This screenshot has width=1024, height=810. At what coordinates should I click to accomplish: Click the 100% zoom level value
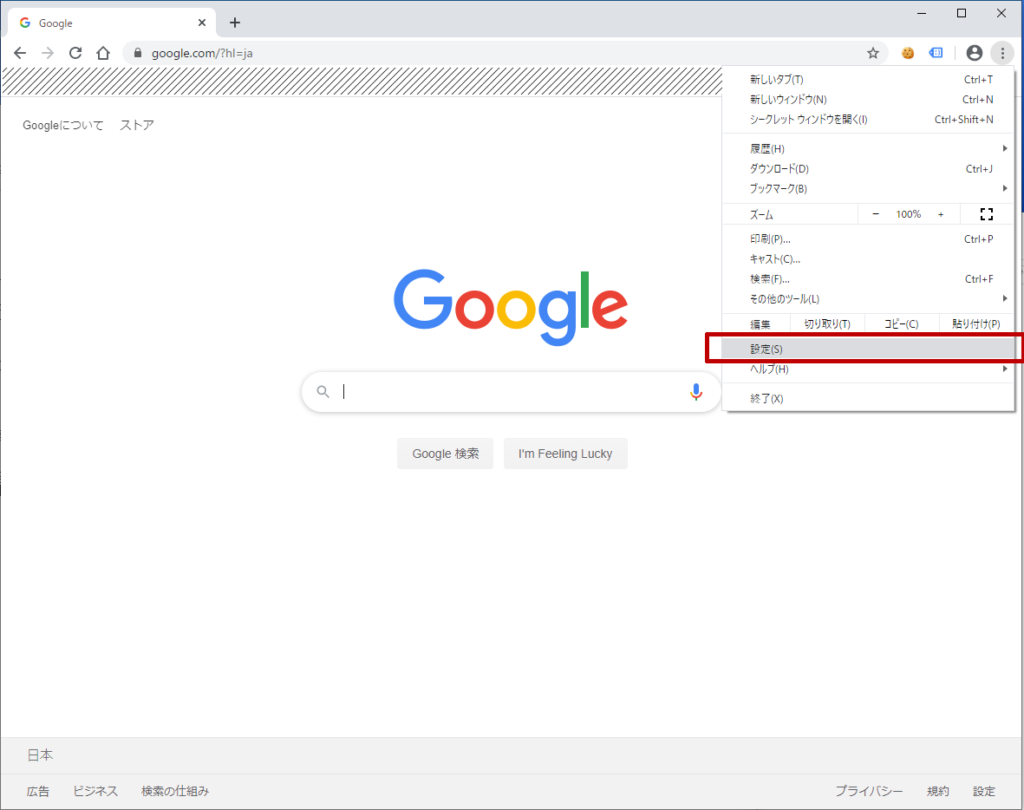(908, 214)
